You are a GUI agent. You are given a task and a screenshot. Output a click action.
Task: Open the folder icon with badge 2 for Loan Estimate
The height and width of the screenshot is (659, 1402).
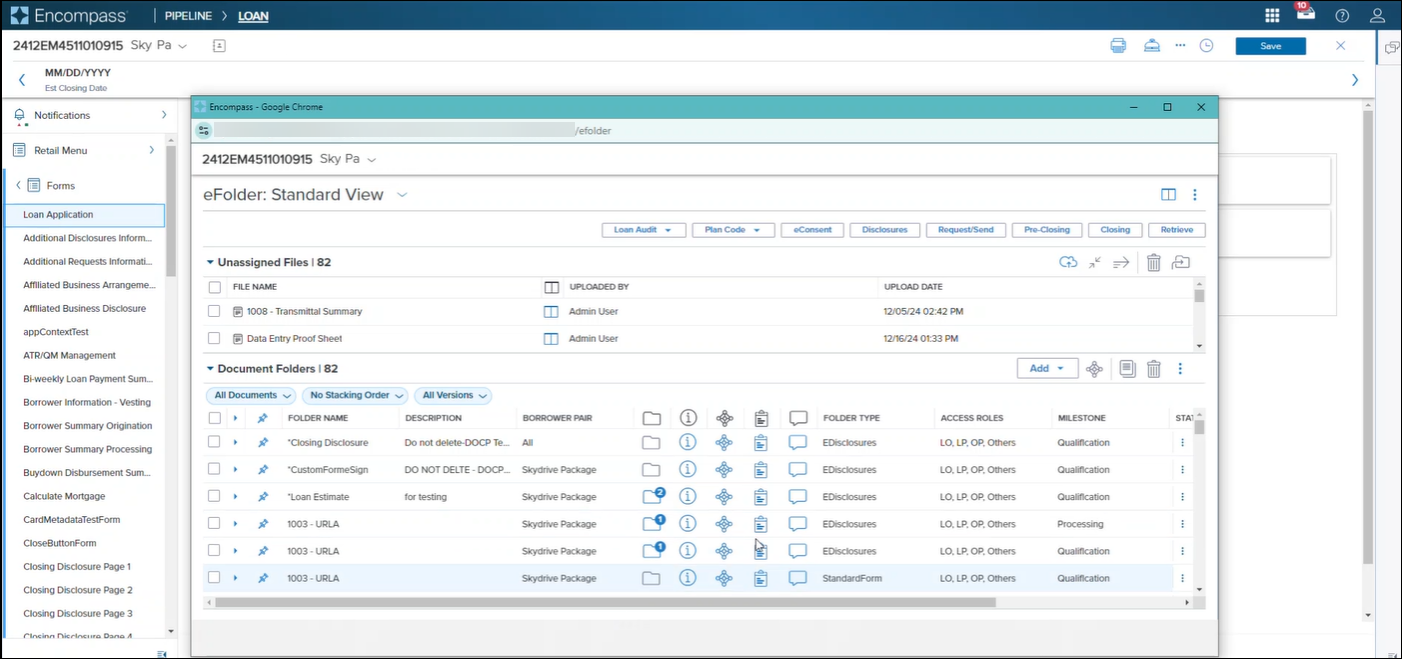pyautogui.click(x=652, y=496)
